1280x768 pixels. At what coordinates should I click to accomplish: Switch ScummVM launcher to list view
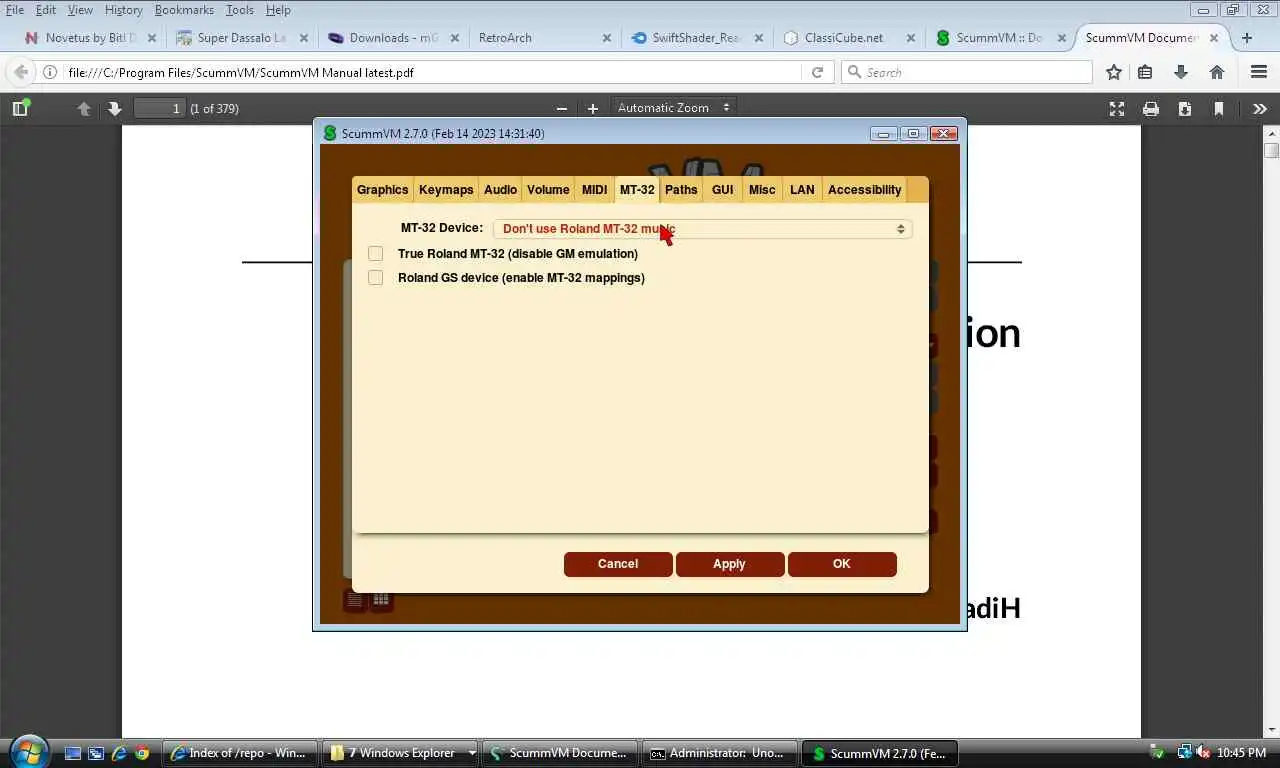(355, 600)
